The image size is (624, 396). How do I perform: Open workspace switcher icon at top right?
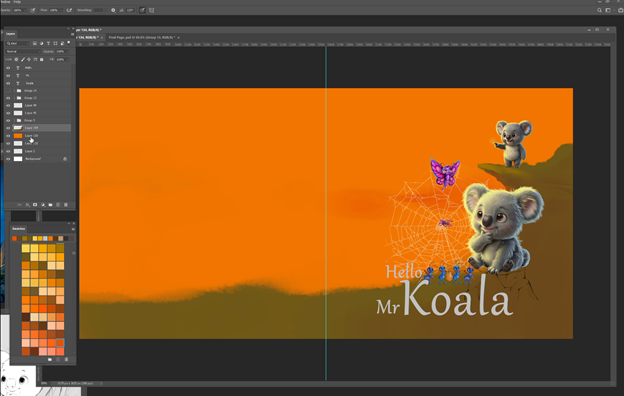click(x=608, y=10)
